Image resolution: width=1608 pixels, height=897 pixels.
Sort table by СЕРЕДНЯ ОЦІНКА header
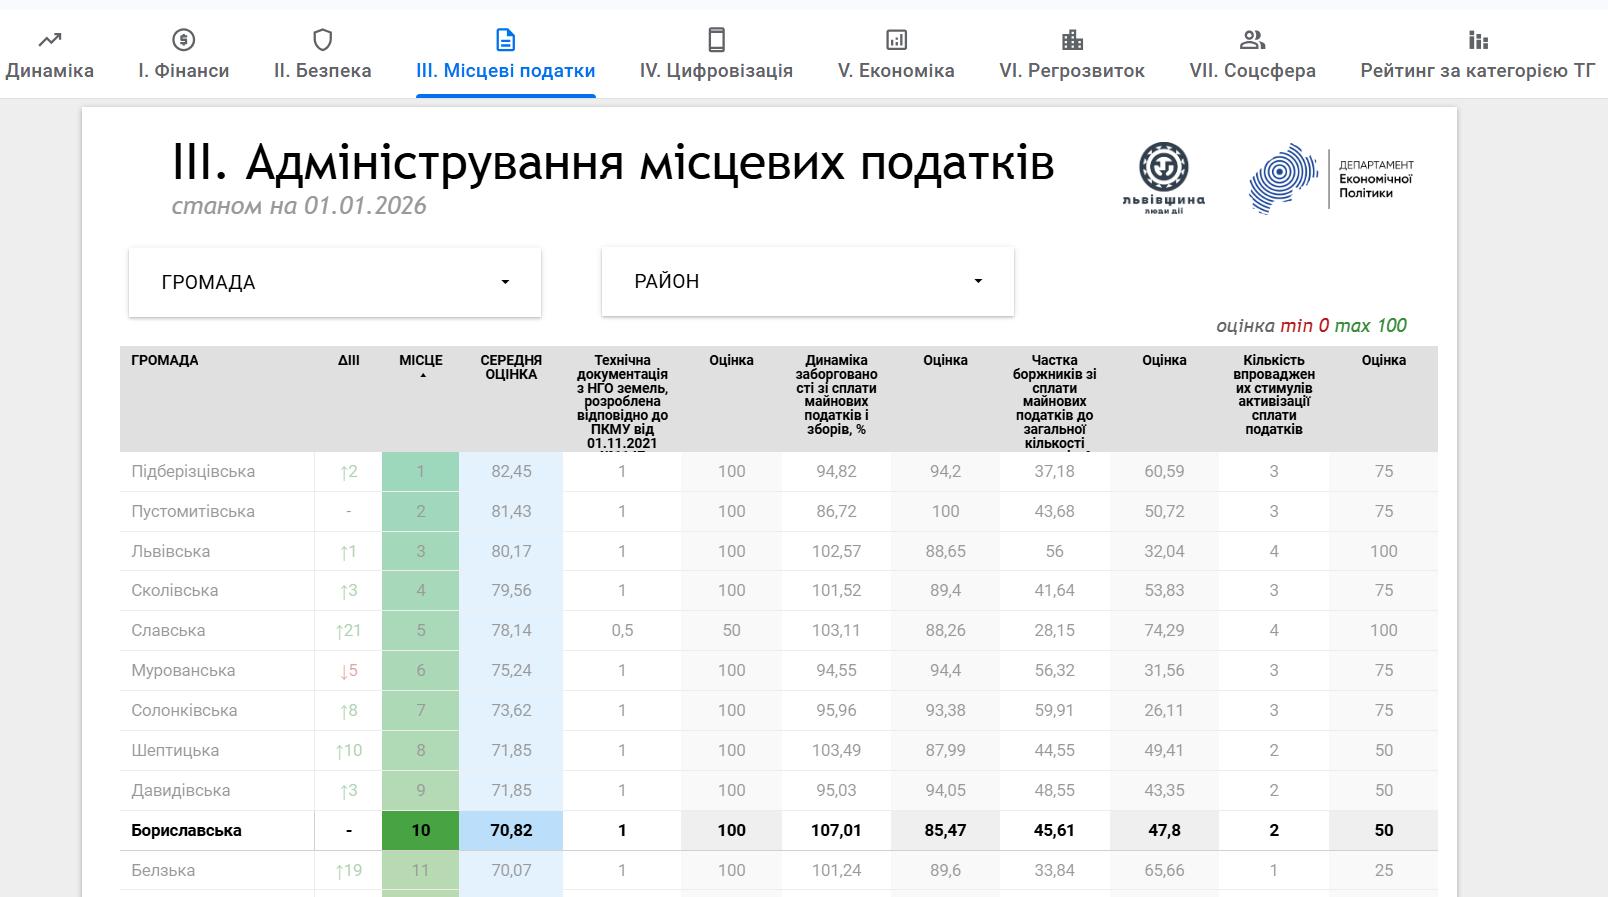point(511,367)
